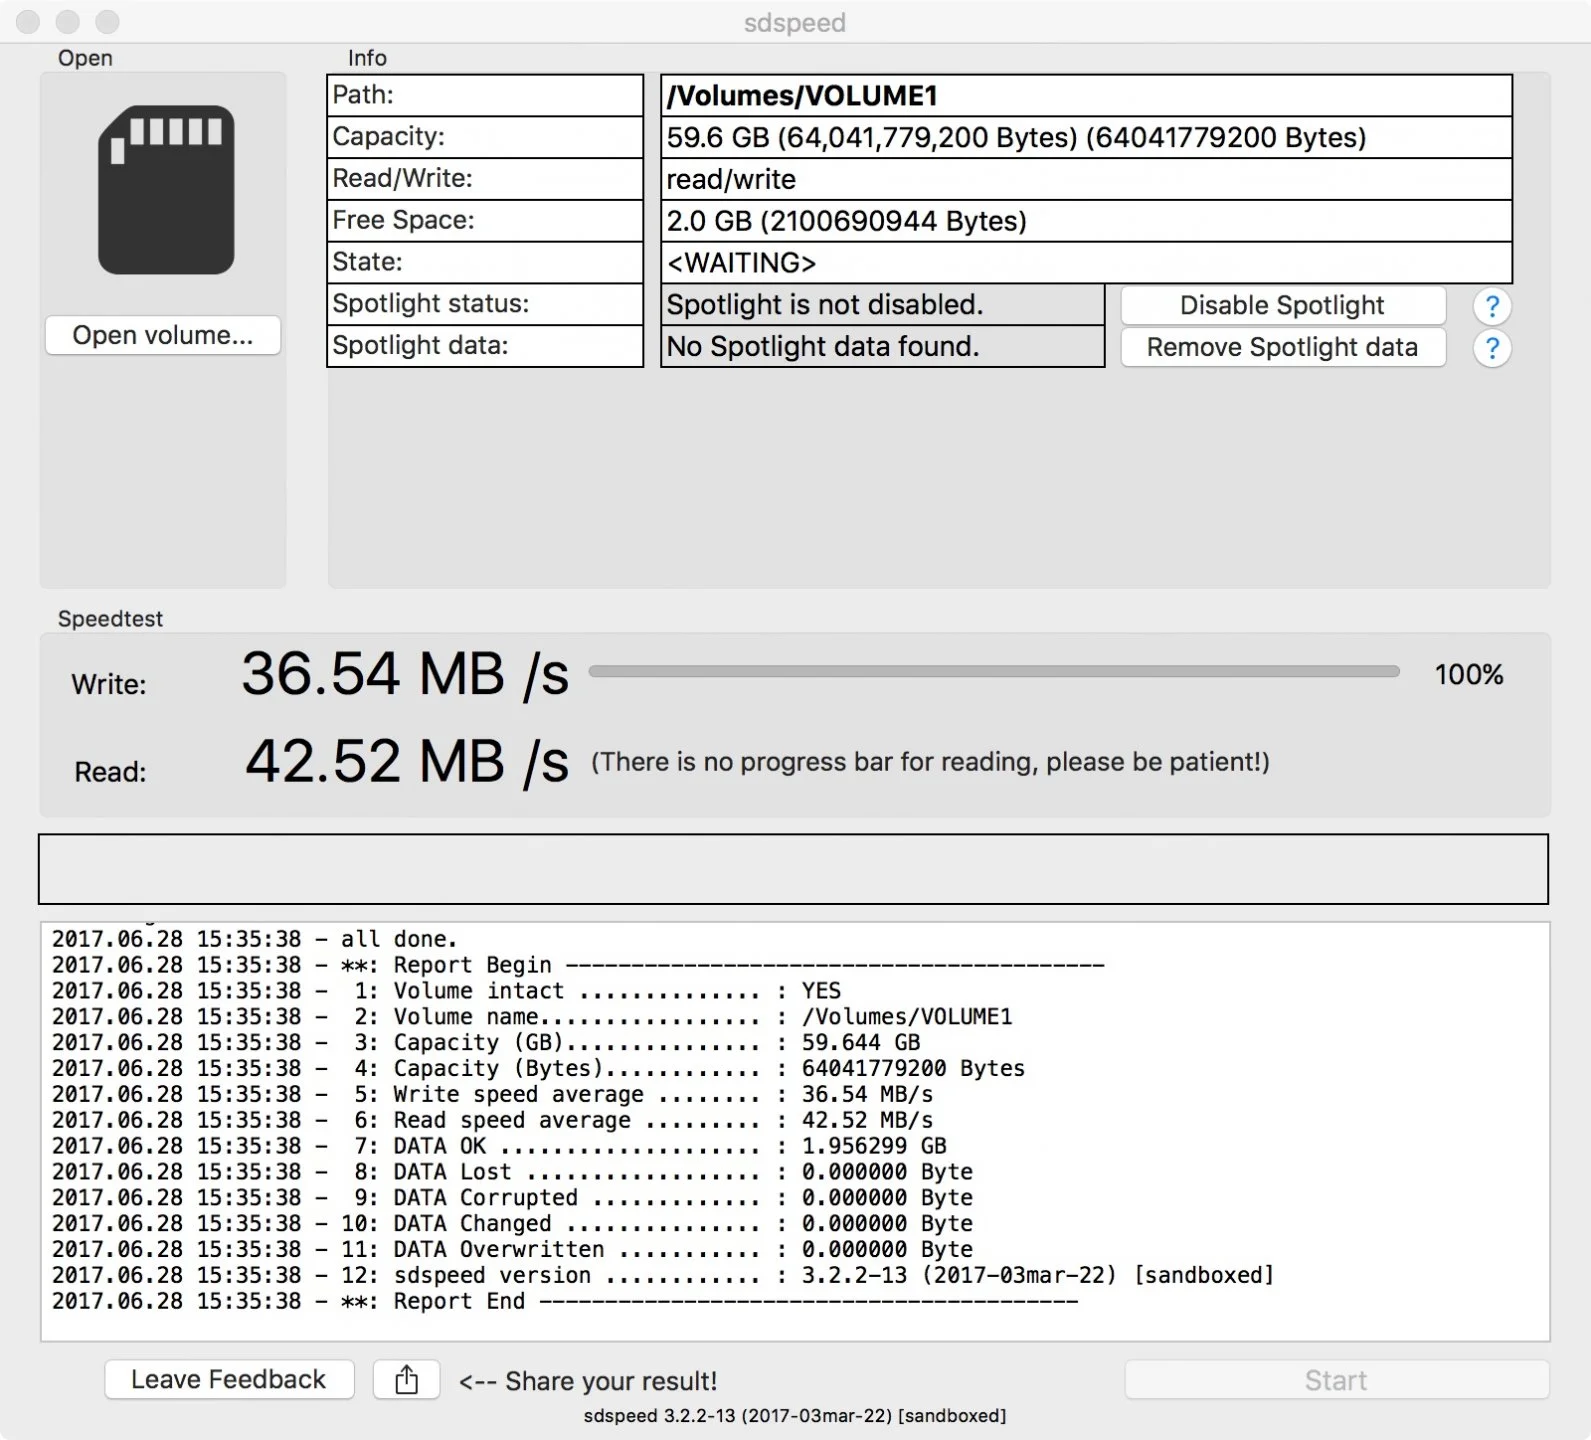Select the Capacity value 59.6 GB

point(1086,138)
